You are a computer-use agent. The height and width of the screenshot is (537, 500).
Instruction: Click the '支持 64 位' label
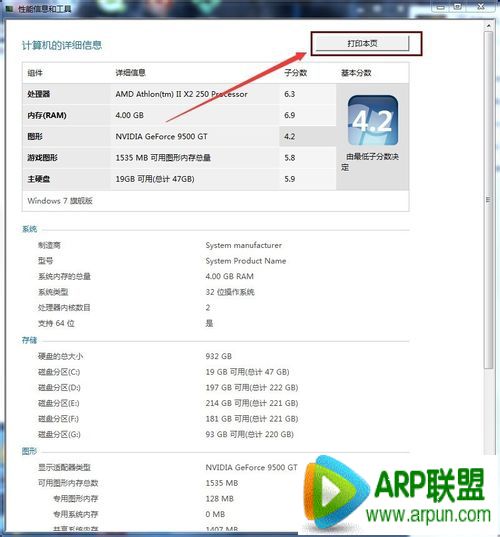(x=56, y=323)
